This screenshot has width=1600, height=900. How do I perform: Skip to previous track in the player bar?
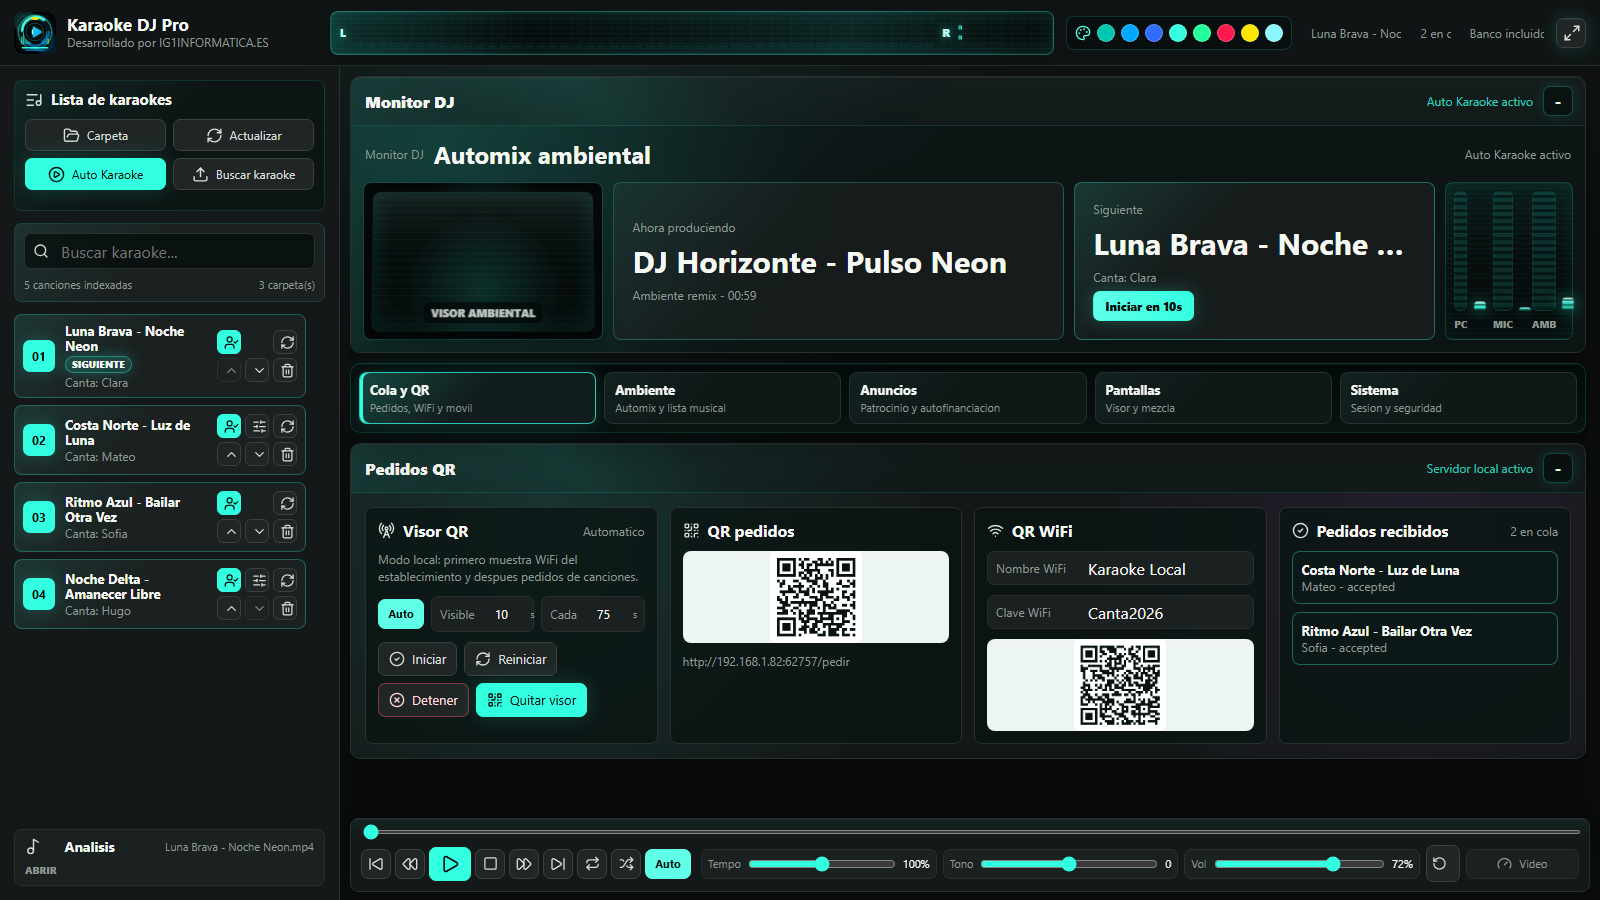pos(376,864)
